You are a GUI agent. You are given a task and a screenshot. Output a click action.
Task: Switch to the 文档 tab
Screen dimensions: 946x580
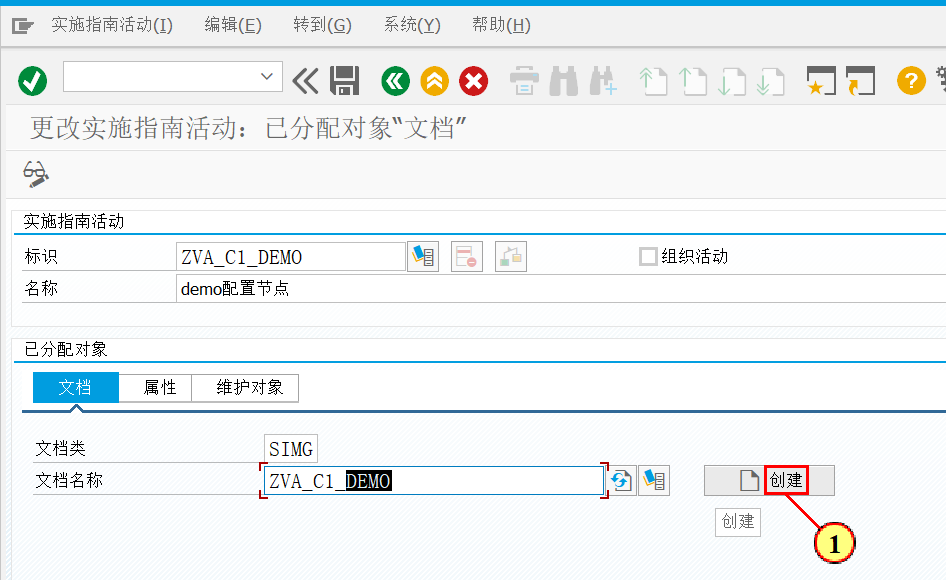[x=75, y=387]
